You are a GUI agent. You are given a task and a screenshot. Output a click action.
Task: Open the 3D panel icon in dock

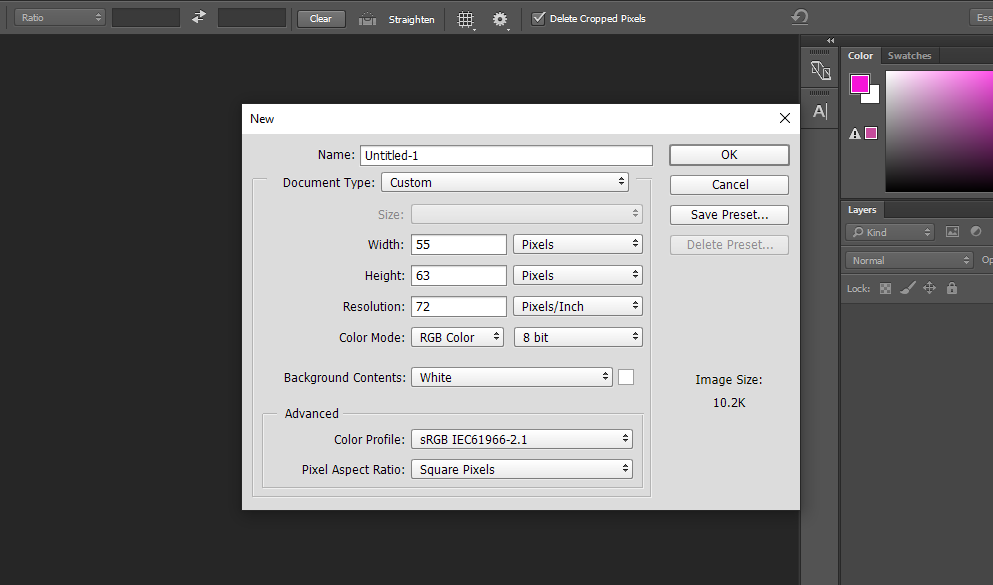point(820,71)
